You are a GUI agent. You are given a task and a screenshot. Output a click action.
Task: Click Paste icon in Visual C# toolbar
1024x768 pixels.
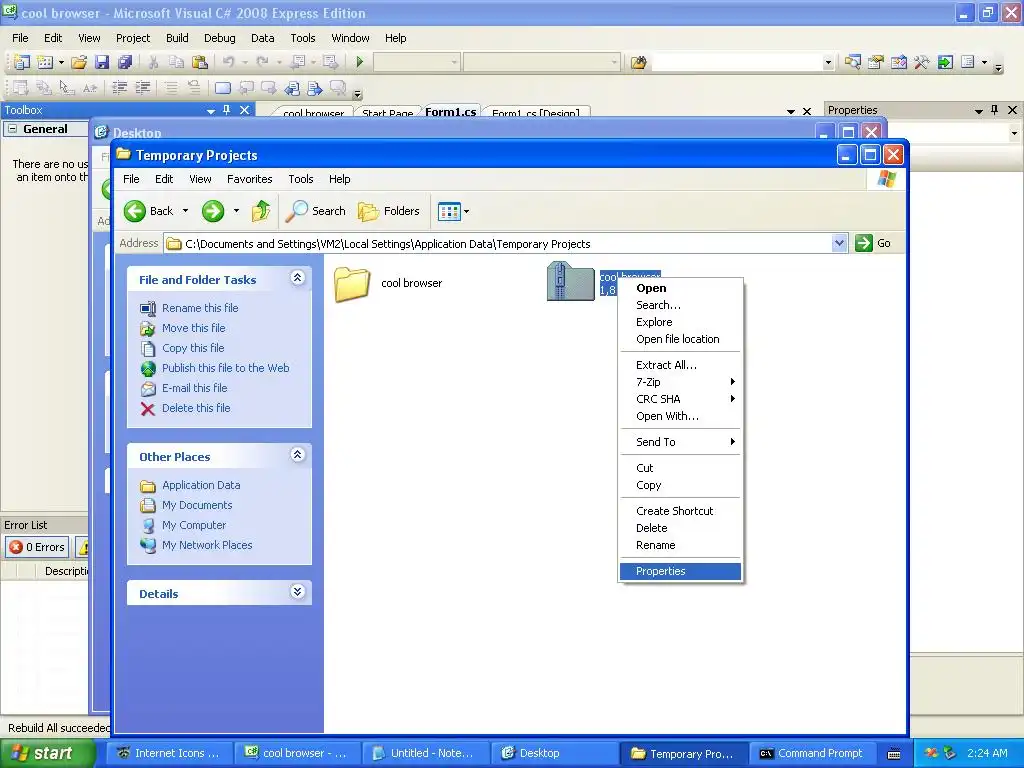click(x=200, y=62)
